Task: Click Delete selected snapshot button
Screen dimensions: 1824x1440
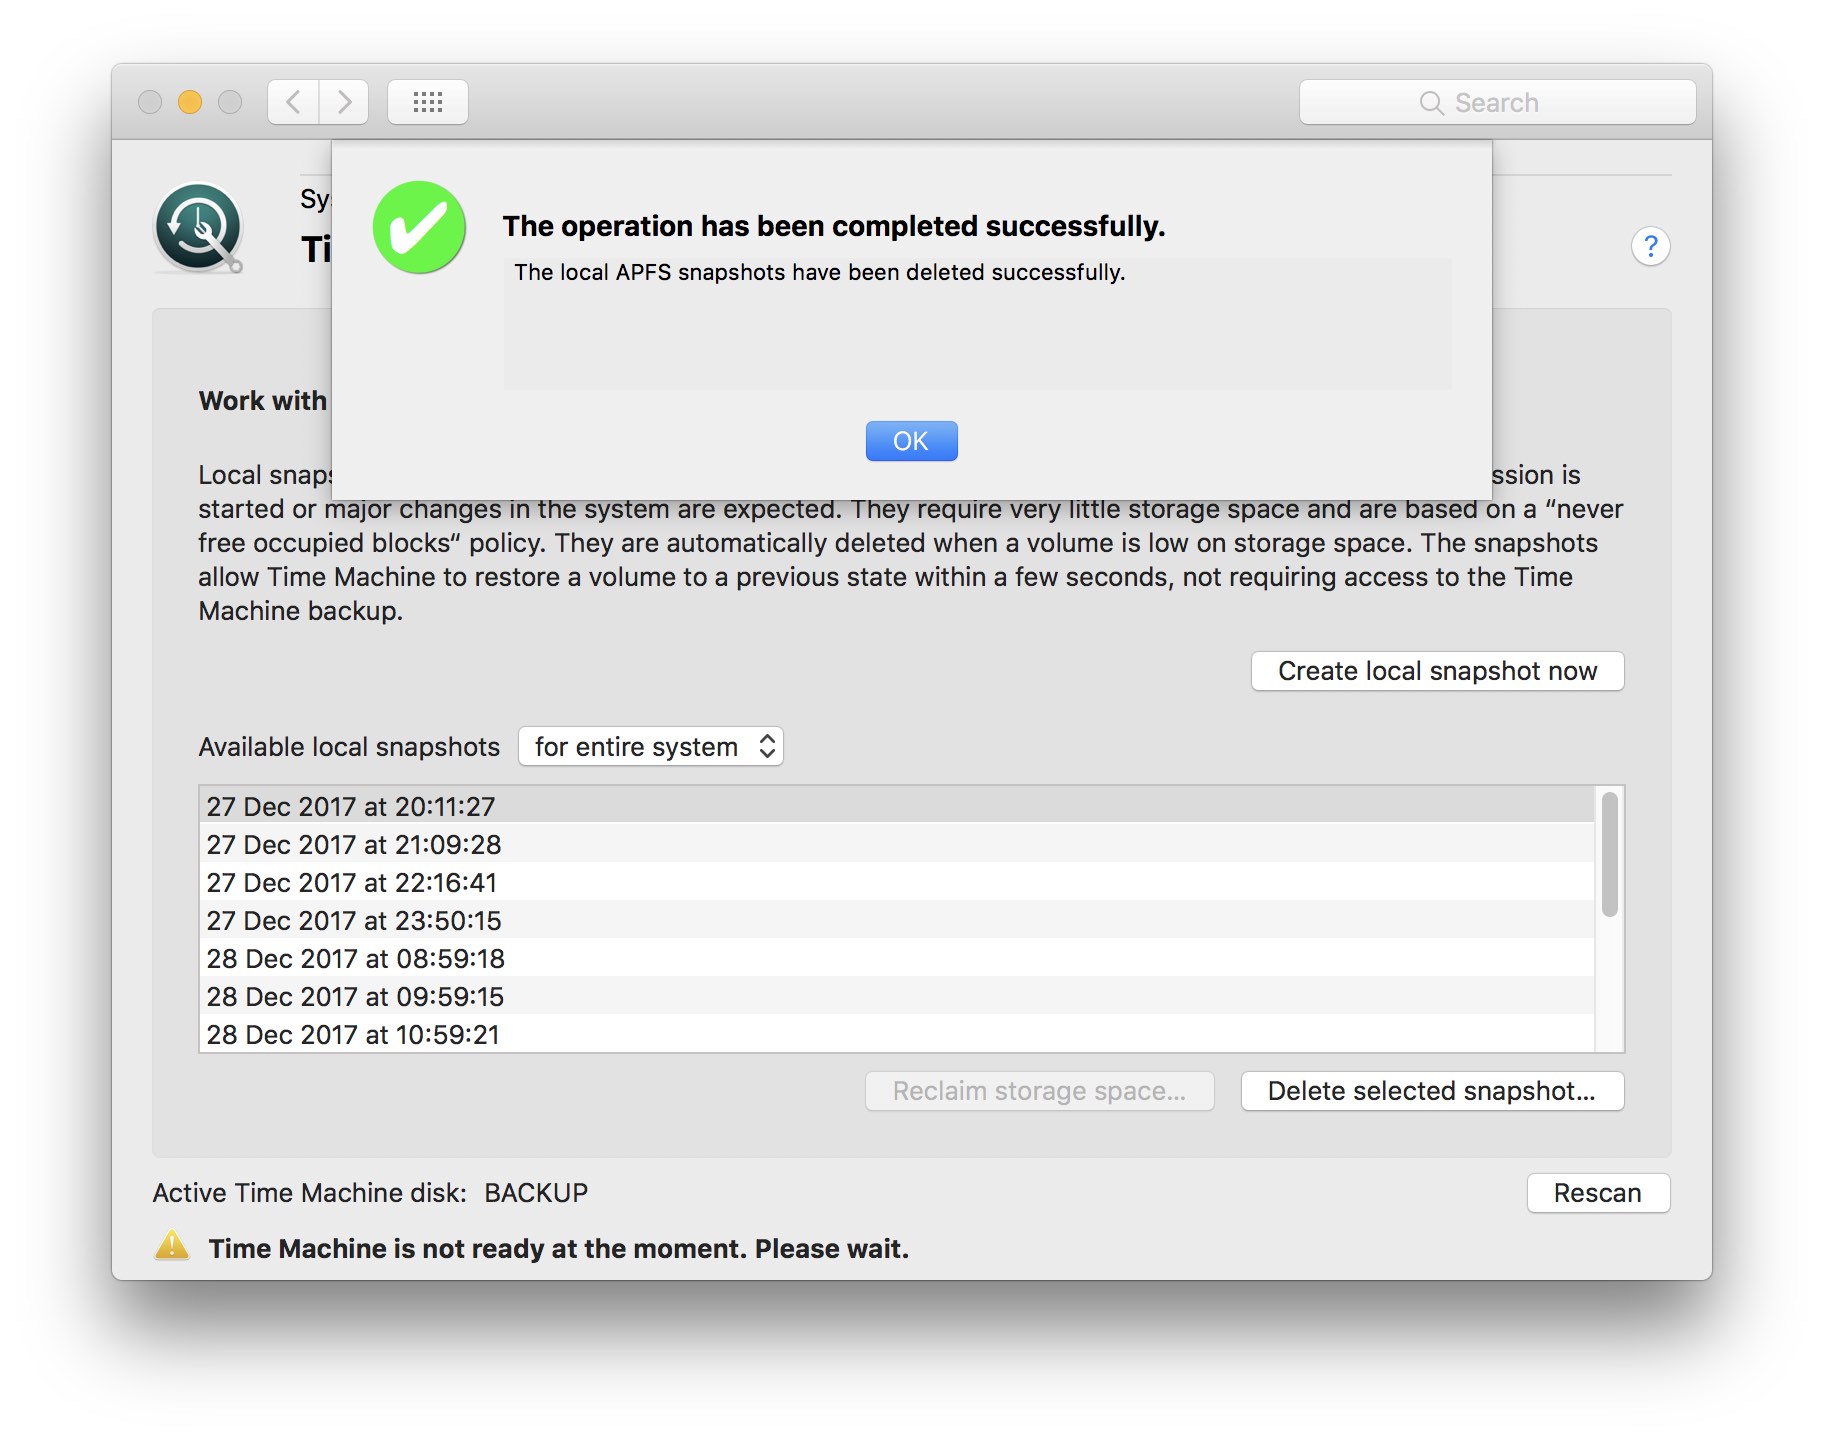Action: click(1432, 1091)
